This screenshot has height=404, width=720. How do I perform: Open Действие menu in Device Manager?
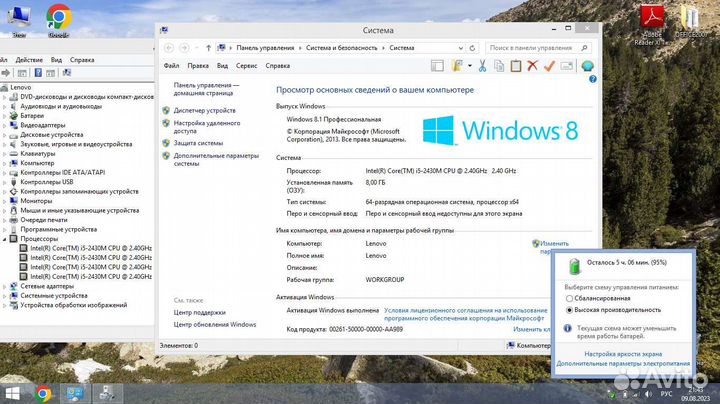(x=29, y=60)
